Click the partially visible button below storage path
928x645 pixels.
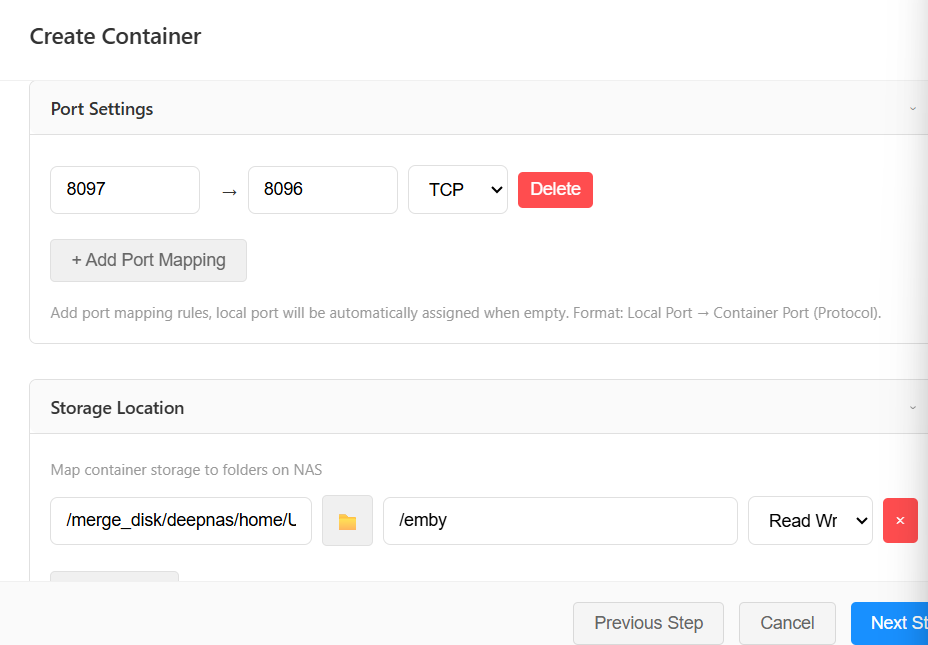114,576
